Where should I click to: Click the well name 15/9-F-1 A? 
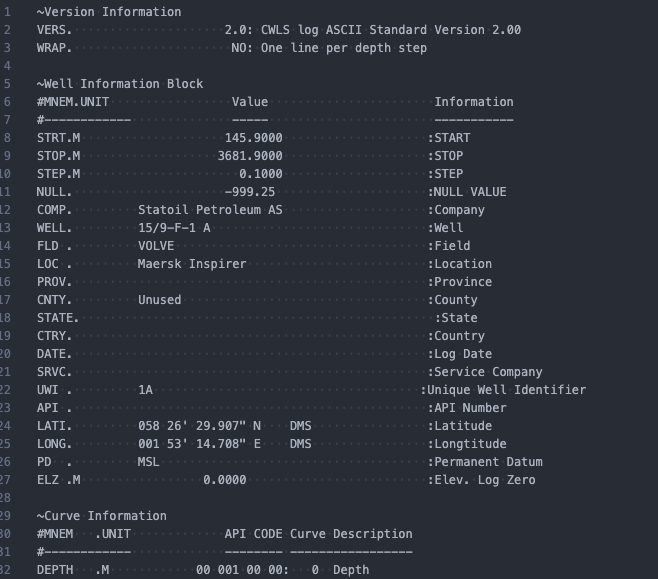[174, 228]
